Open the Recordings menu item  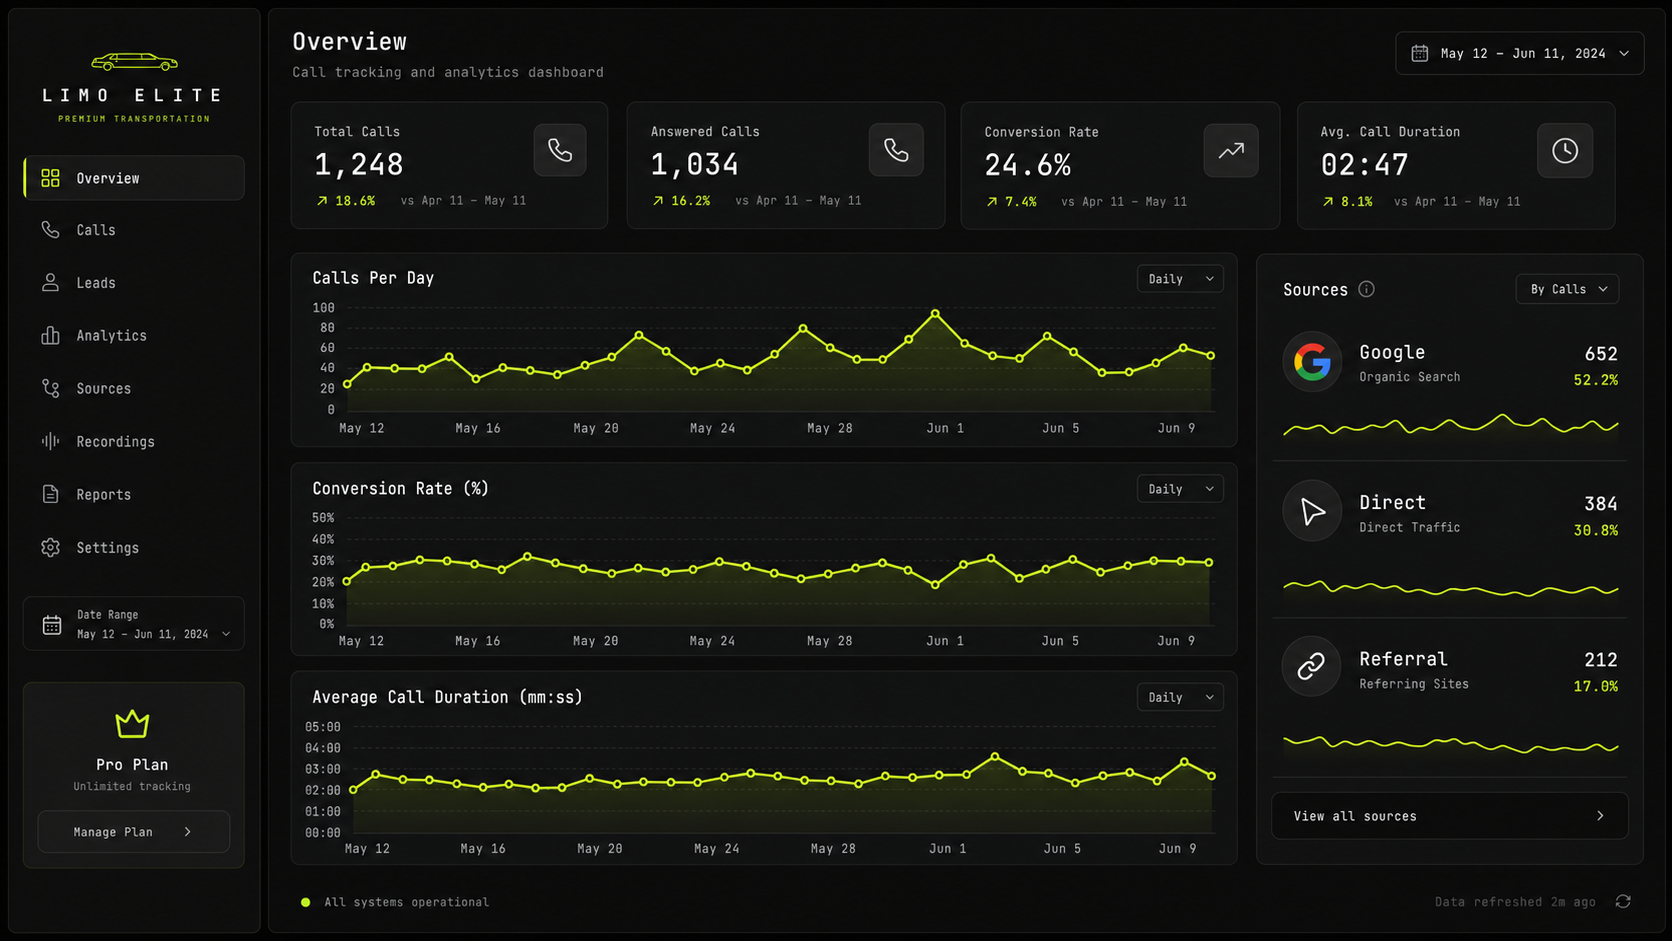pos(134,441)
